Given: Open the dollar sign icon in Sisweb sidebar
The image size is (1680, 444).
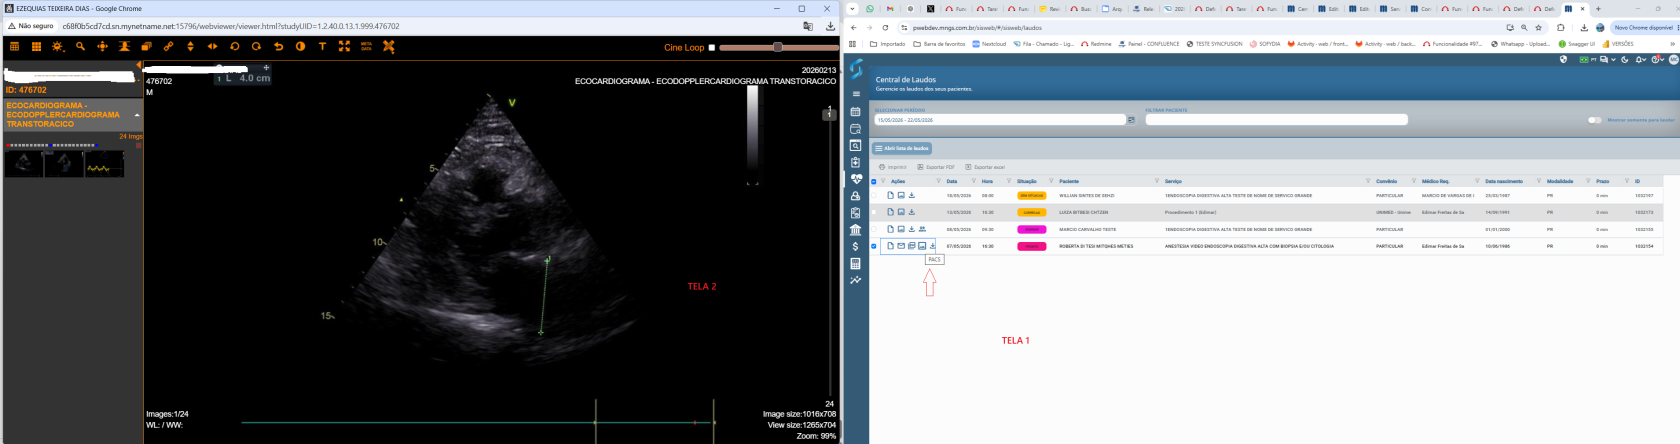Looking at the screenshot, I should coord(855,246).
